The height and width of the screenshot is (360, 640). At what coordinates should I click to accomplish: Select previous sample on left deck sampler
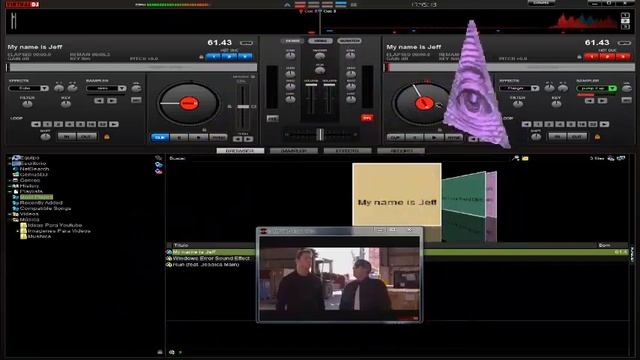pyautogui.click(x=99, y=100)
